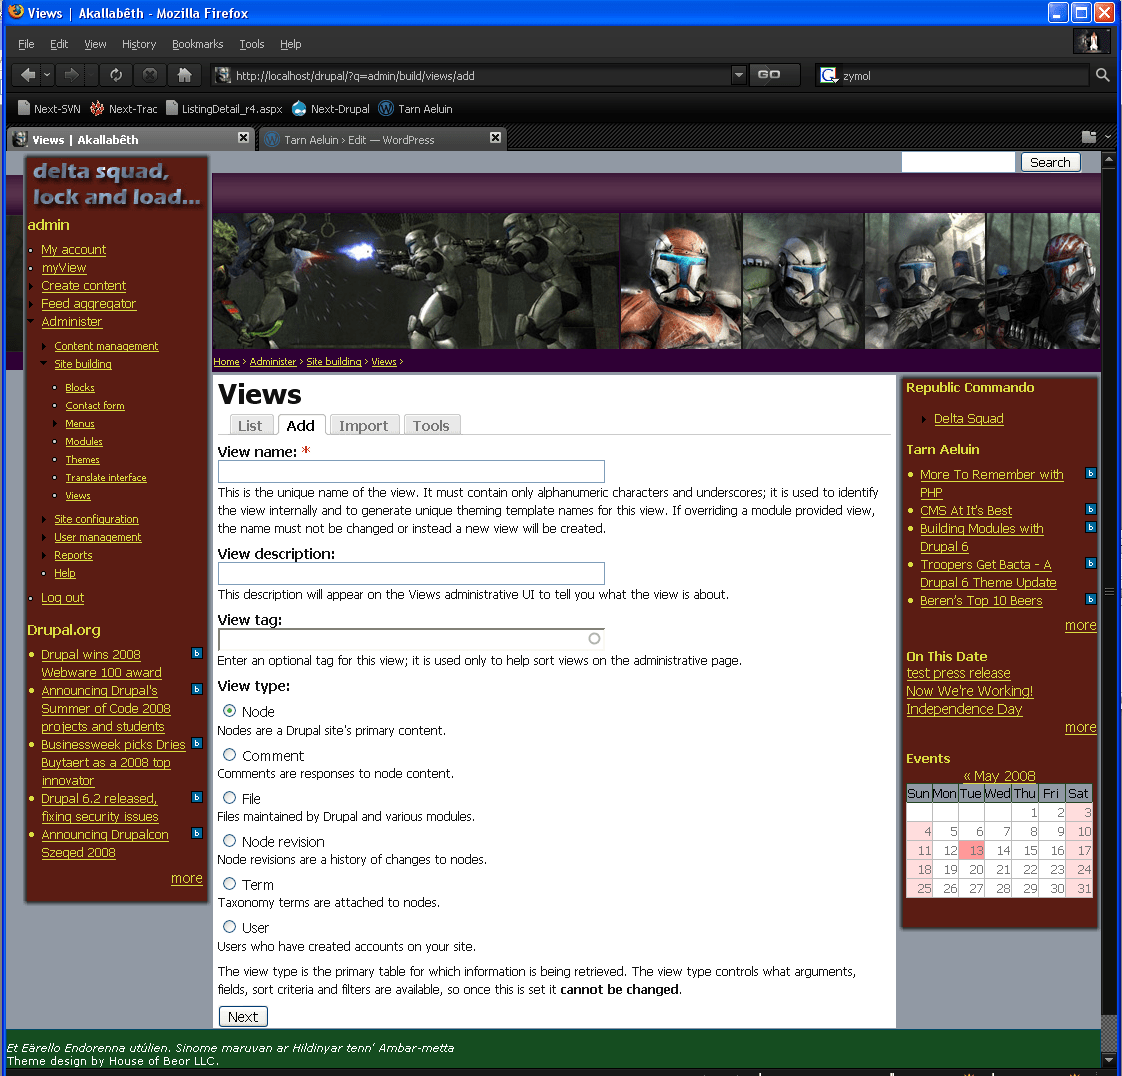Click the vertical scrollbar down arrow
Screen dimensions: 1122x1076
click(x=1108, y=1059)
